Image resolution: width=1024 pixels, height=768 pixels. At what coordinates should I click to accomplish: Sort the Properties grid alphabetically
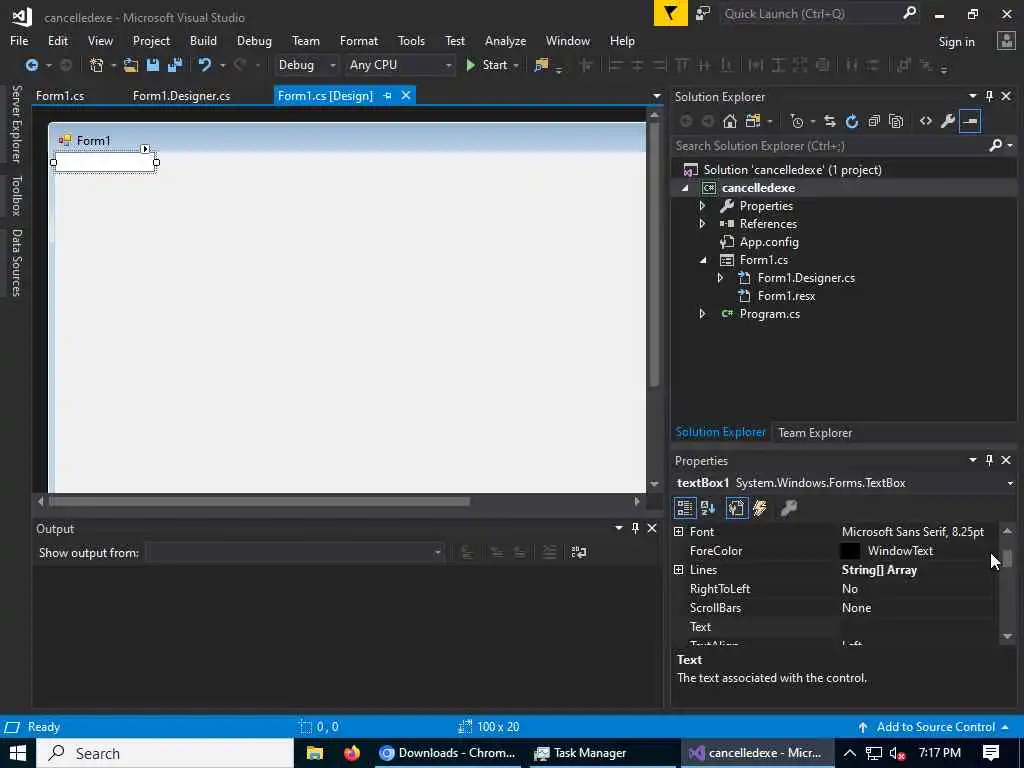coord(708,507)
